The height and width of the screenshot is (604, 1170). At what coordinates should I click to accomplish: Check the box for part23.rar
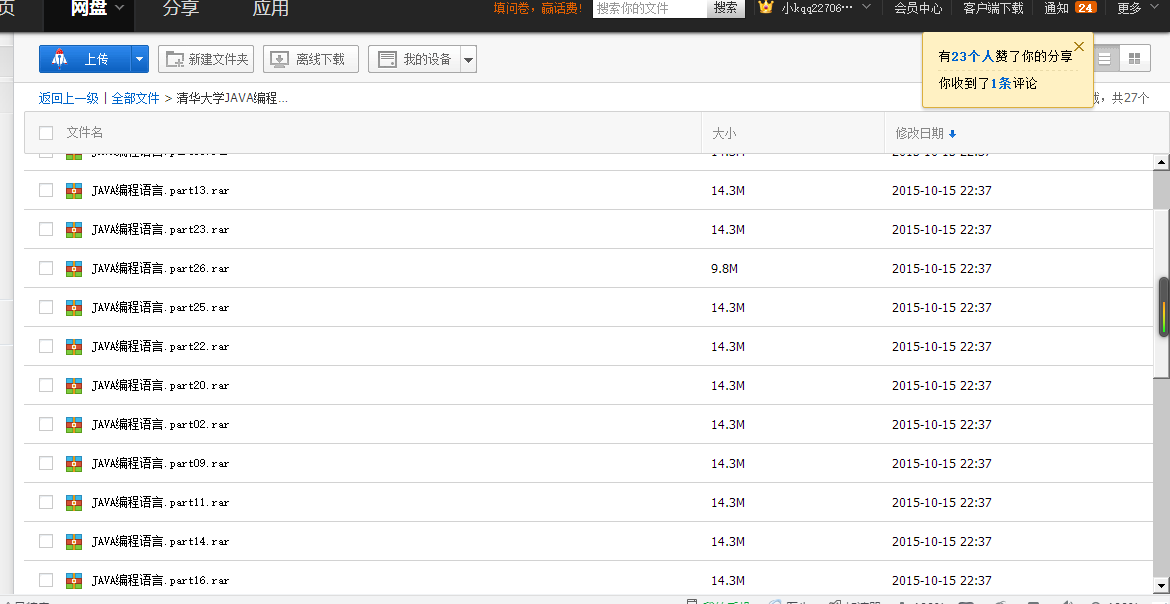[46, 229]
